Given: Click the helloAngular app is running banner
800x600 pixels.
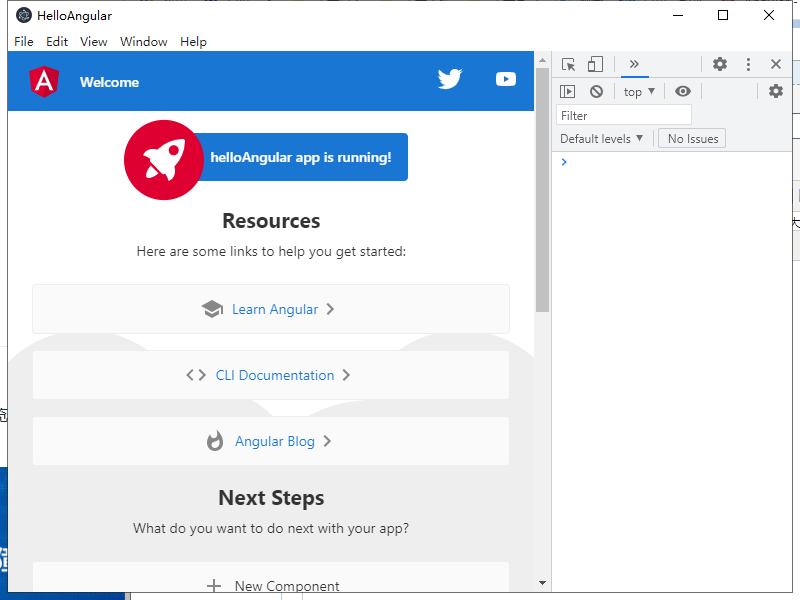Looking at the screenshot, I should (301, 157).
